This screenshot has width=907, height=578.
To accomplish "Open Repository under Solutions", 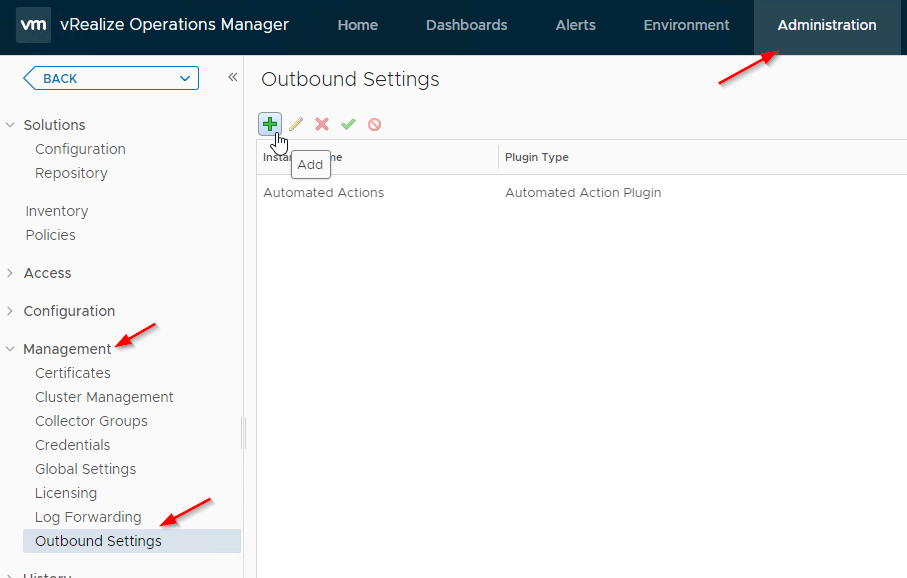I will tap(71, 173).
